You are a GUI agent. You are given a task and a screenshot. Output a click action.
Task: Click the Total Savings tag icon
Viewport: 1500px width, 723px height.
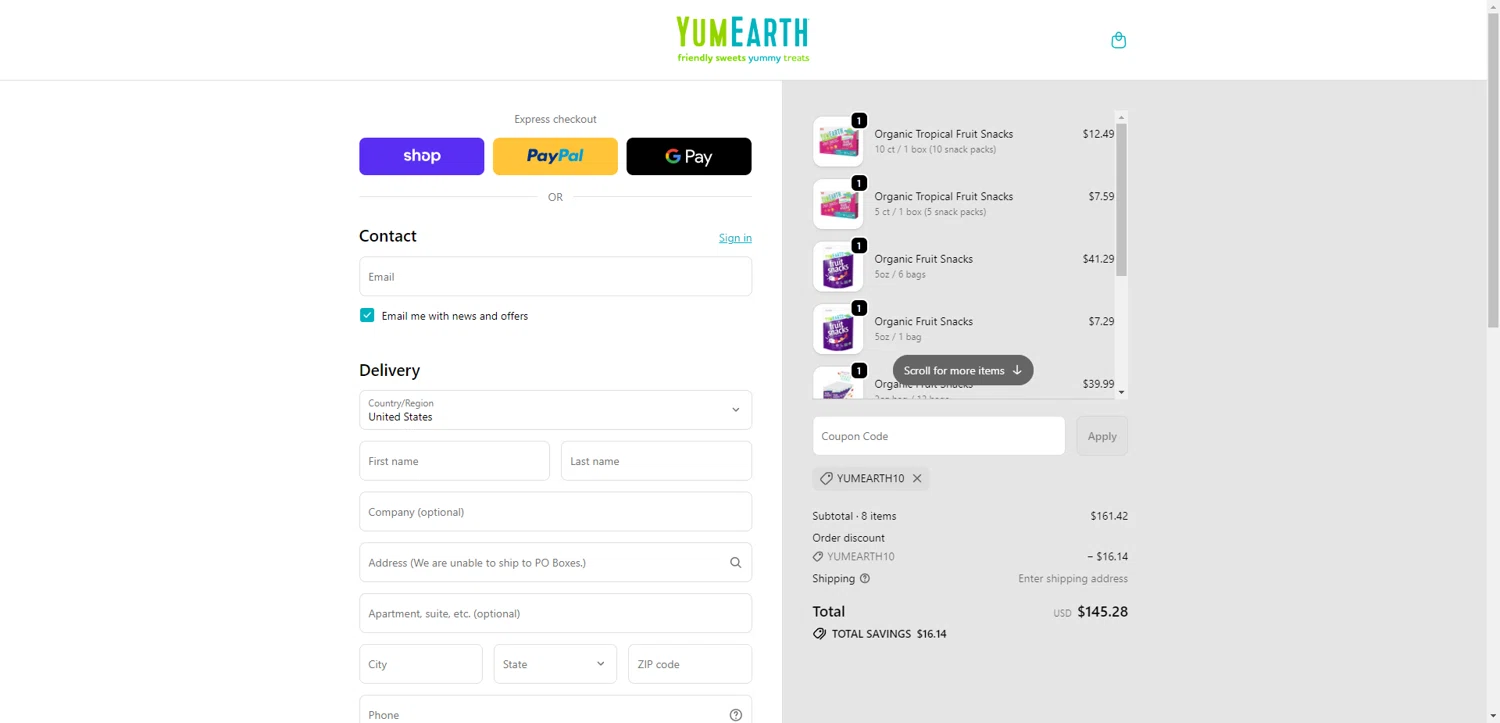point(820,634)
